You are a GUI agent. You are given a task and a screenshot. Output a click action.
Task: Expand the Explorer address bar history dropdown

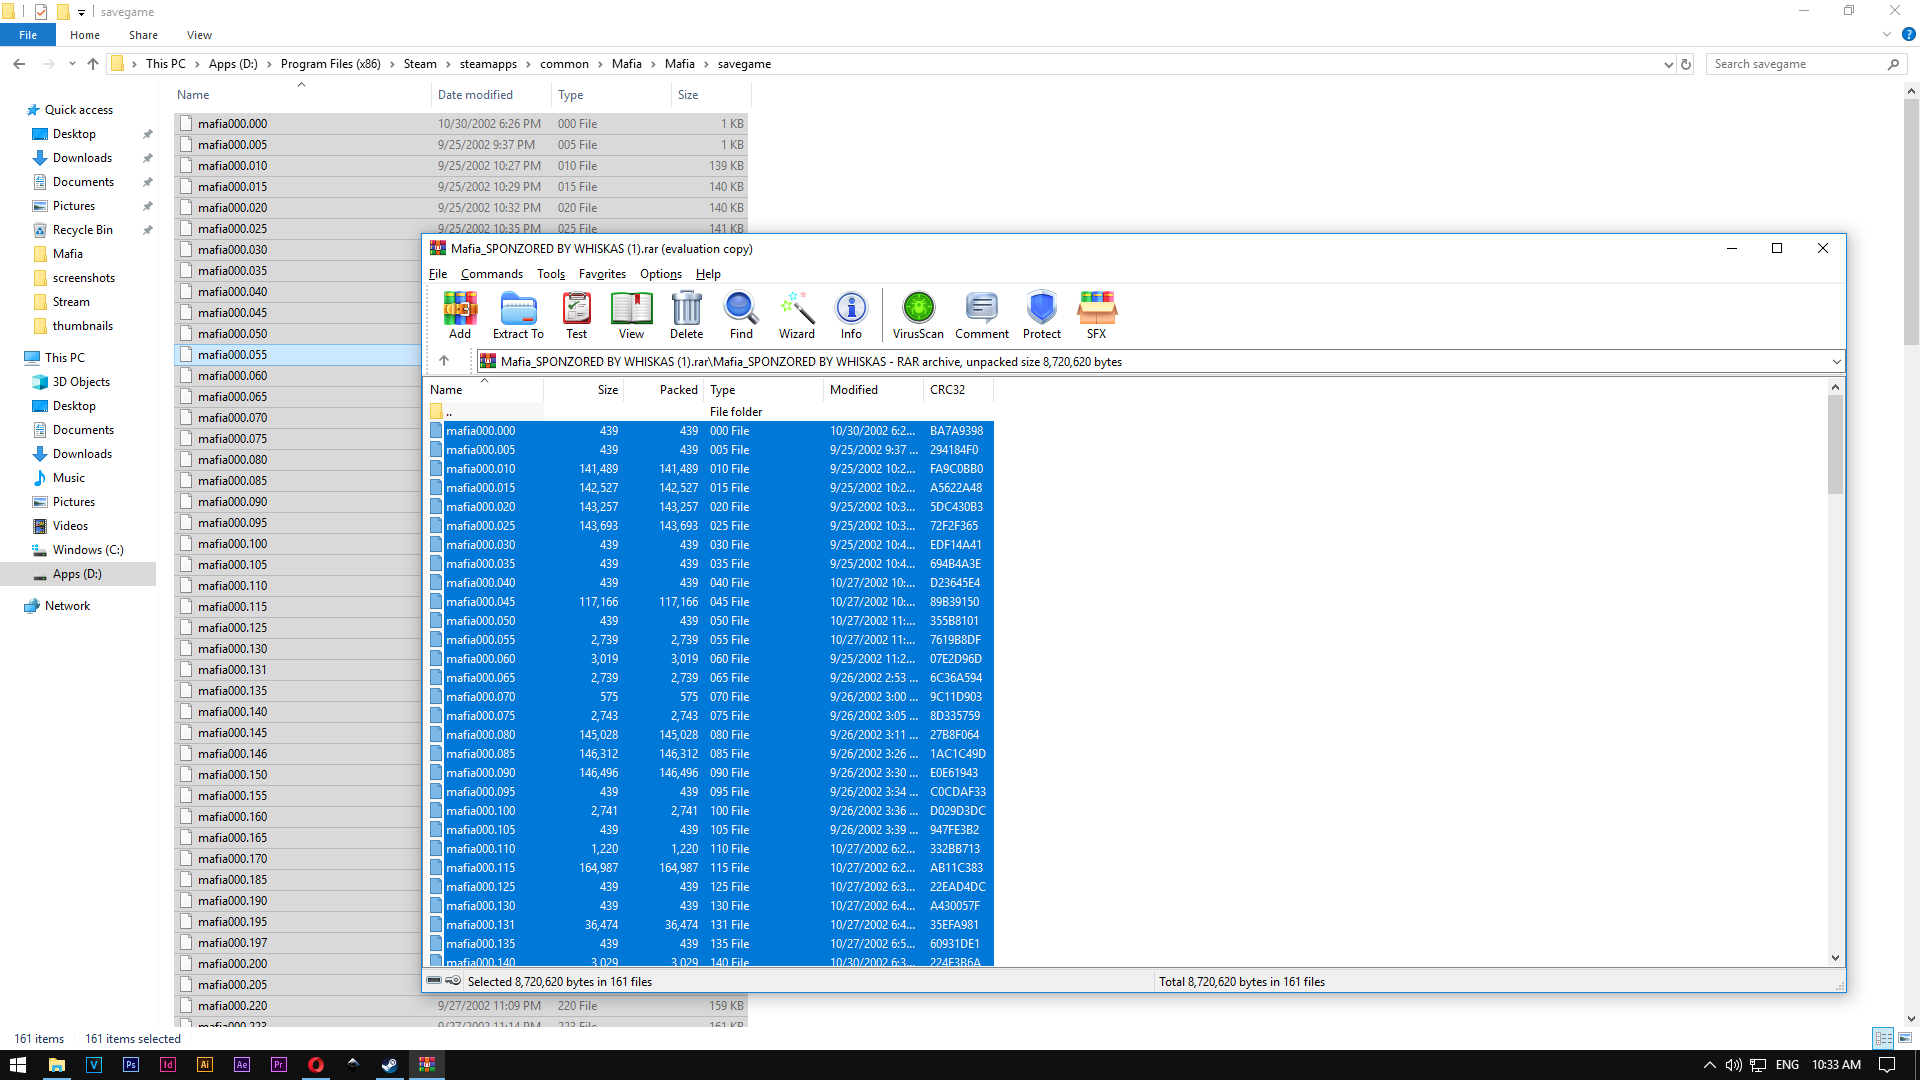(x=1668, y=64)
